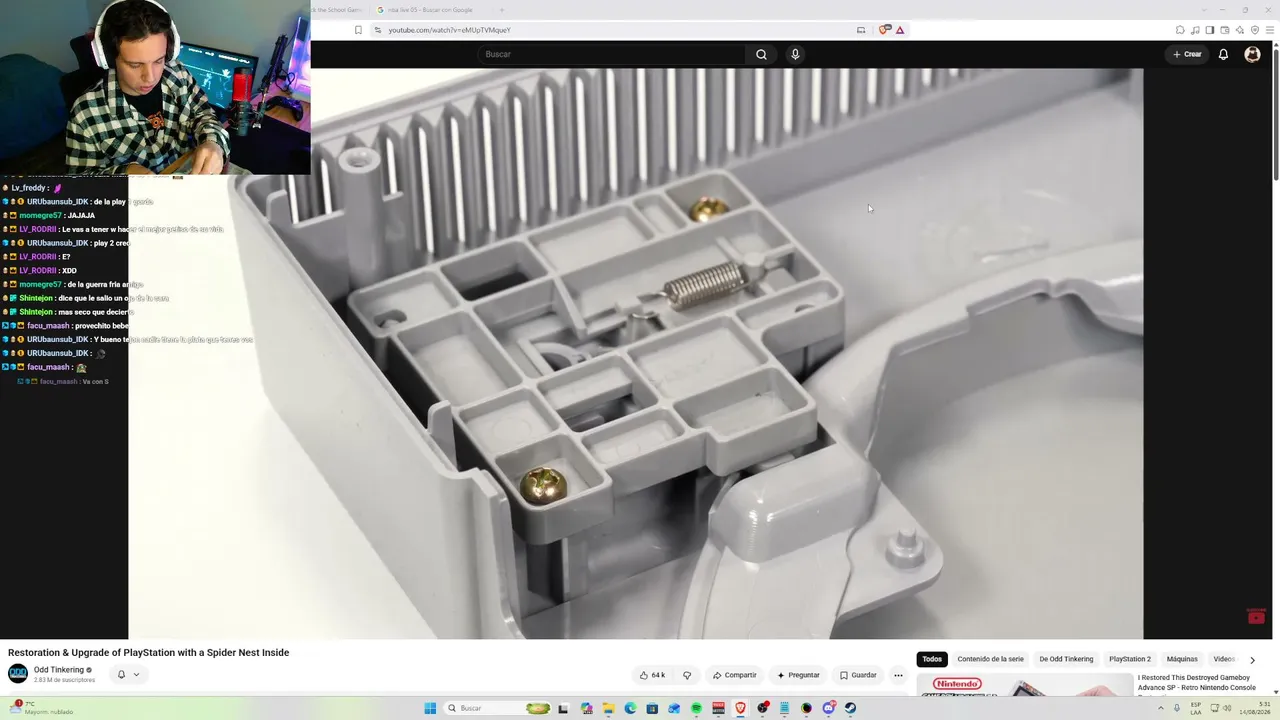The width and height of the screenshot is (1280, 720).
Task: Open the three-dot more actions menu
Action: (898, 675)
